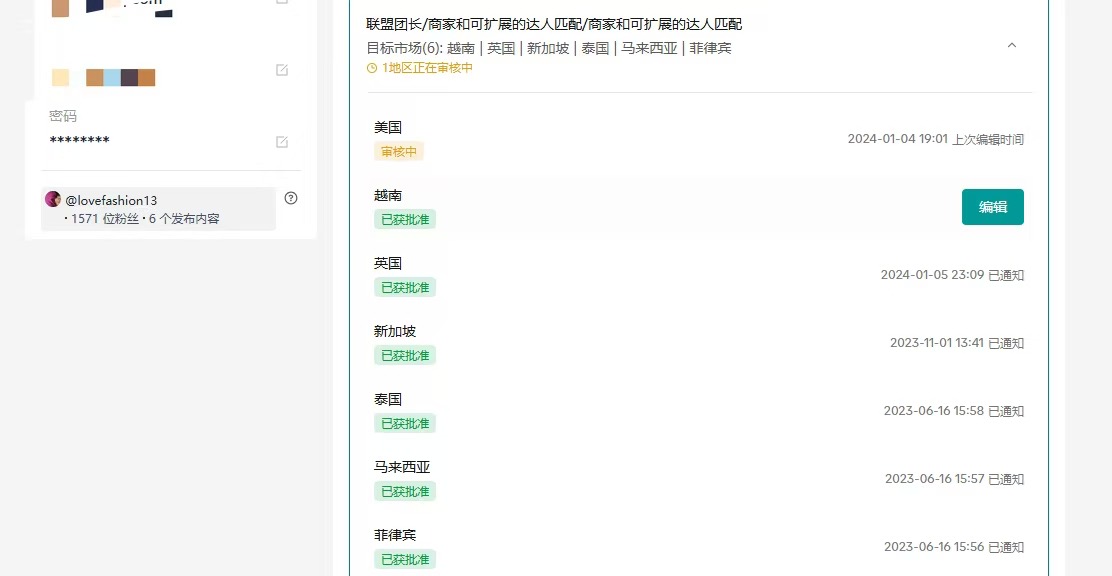Click the 已获批准 badge under 越南

tap(405, 219)
